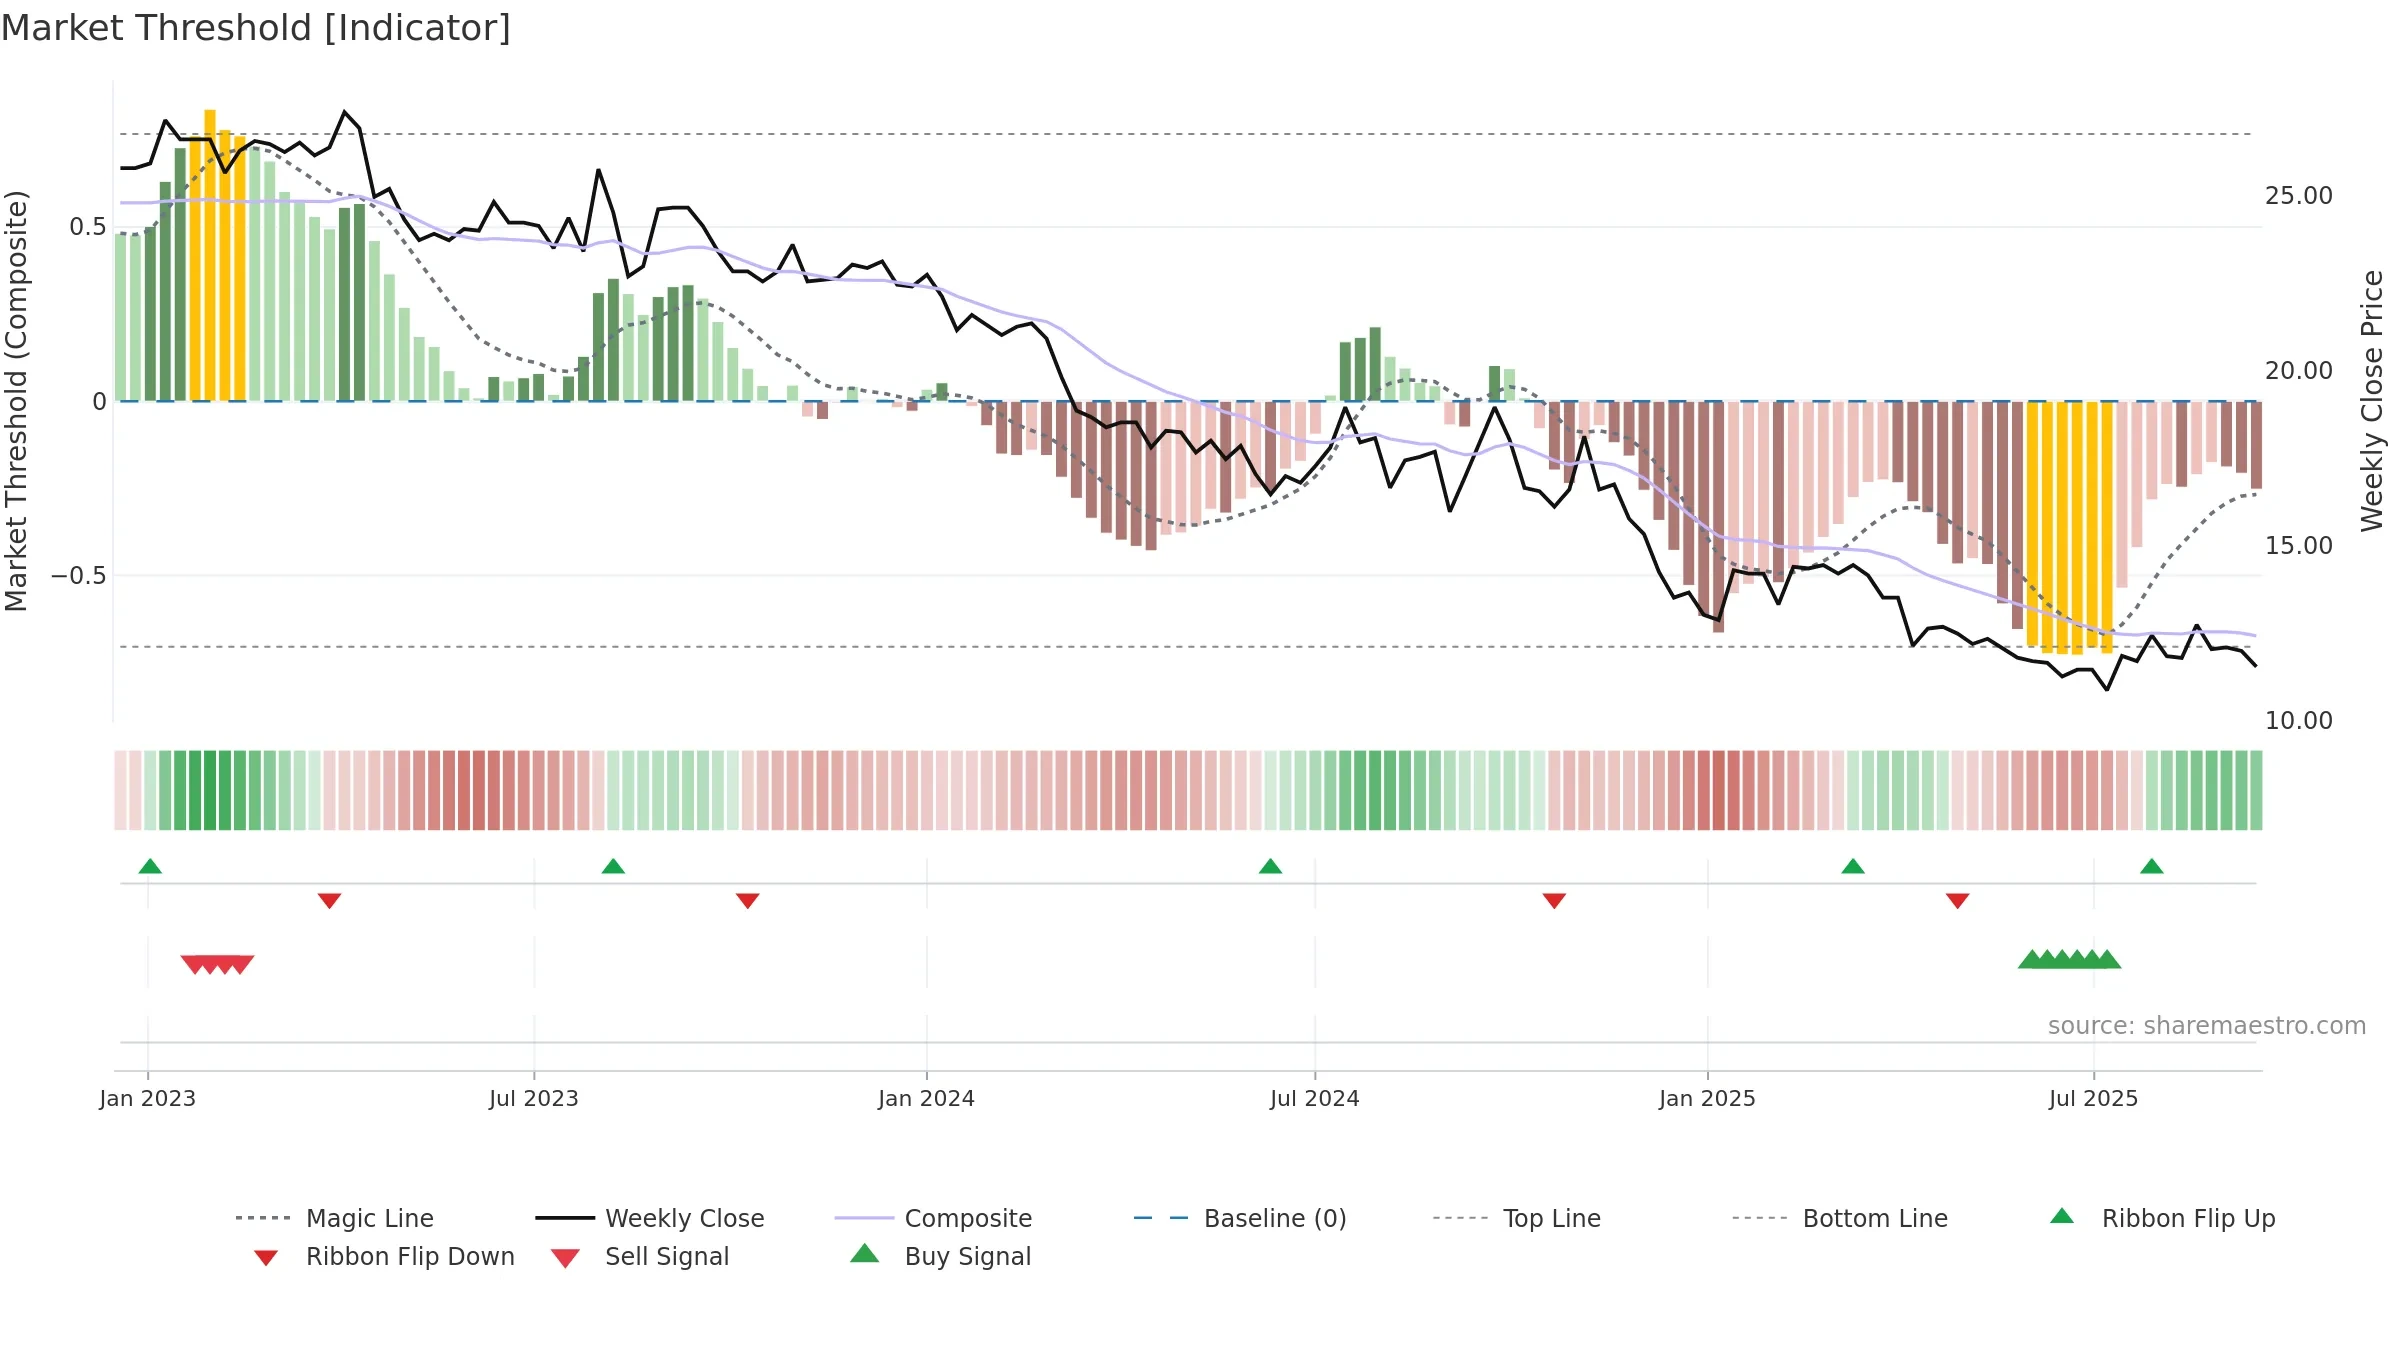The height and width of the screenshot is (1350, 2400).
Task: Click the Ribbon Flip Down marker in autumn 2023
Action: 747,901
